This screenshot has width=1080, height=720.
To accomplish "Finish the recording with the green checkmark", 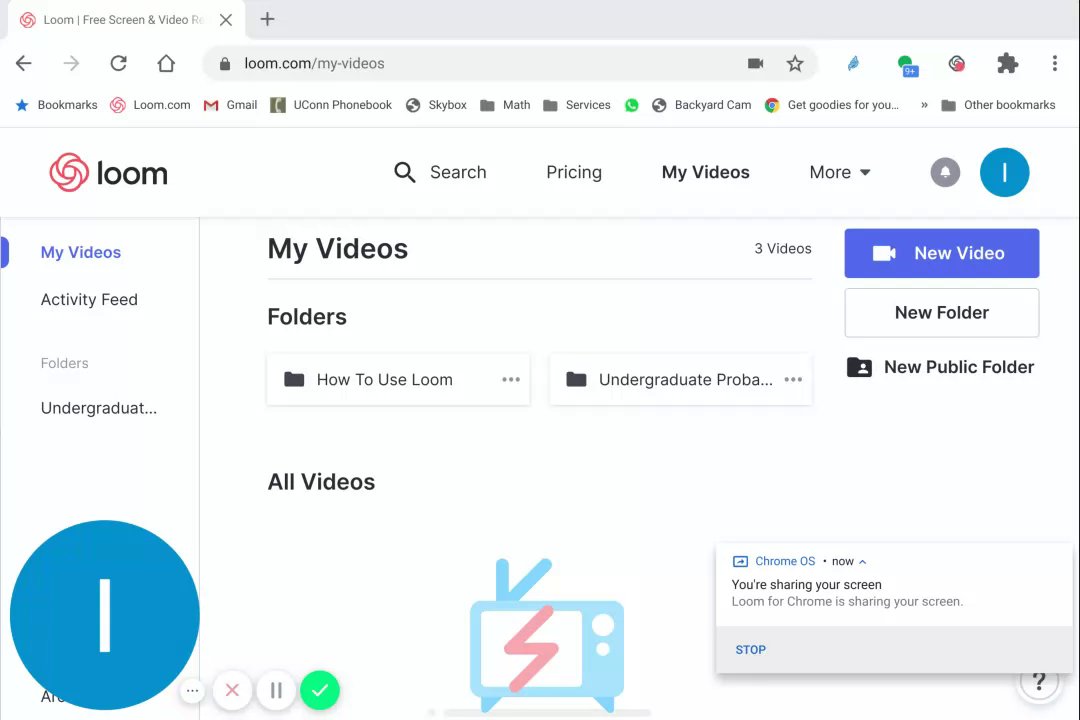I will click(x=320, y=690).
